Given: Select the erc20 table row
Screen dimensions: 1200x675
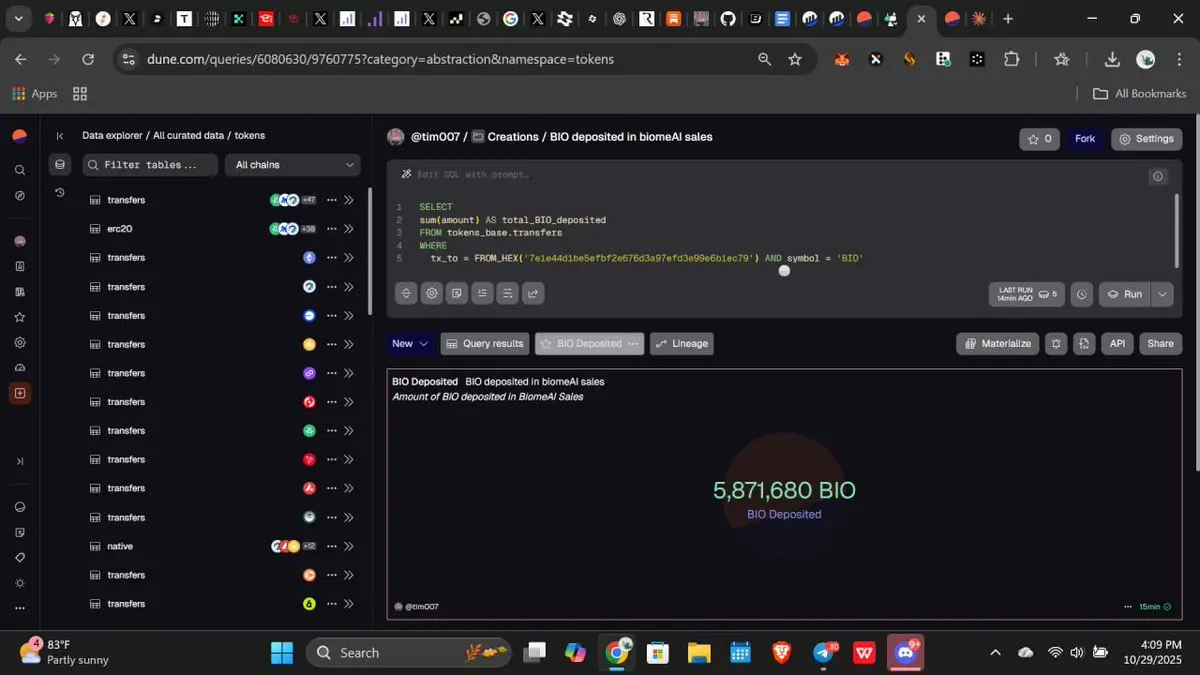Looking at the screenshot, I should coord(220,229).
